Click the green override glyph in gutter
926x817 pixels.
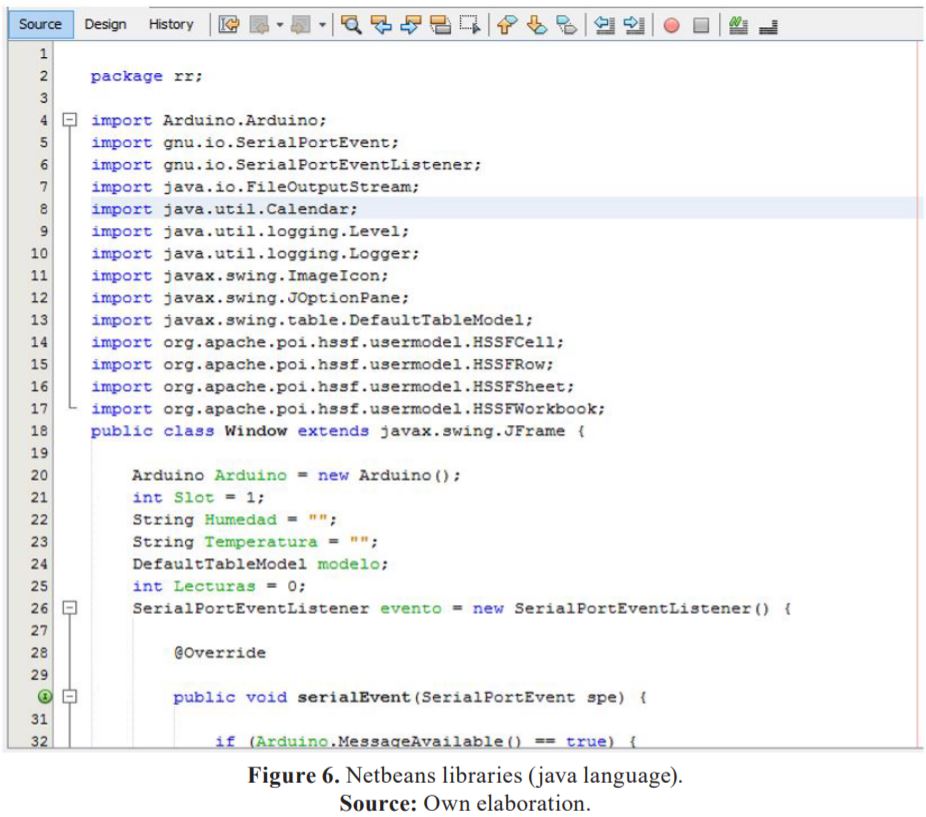(x=44, y=696)
